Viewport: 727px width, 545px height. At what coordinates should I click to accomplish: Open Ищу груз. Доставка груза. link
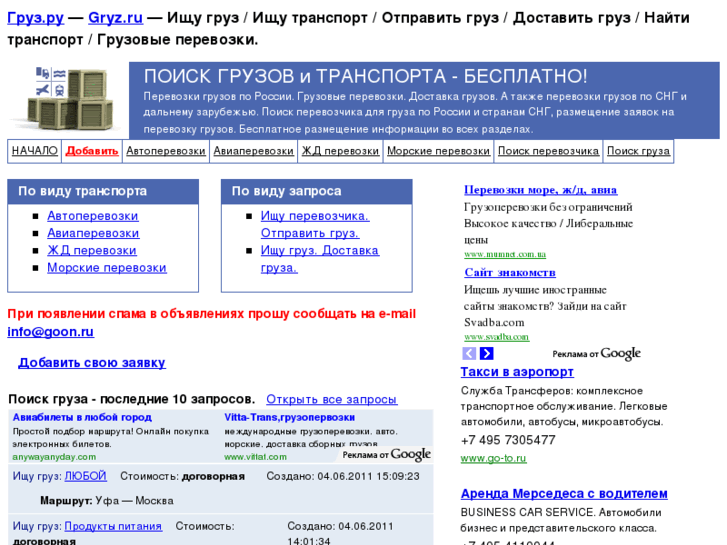tap(319, 259)
